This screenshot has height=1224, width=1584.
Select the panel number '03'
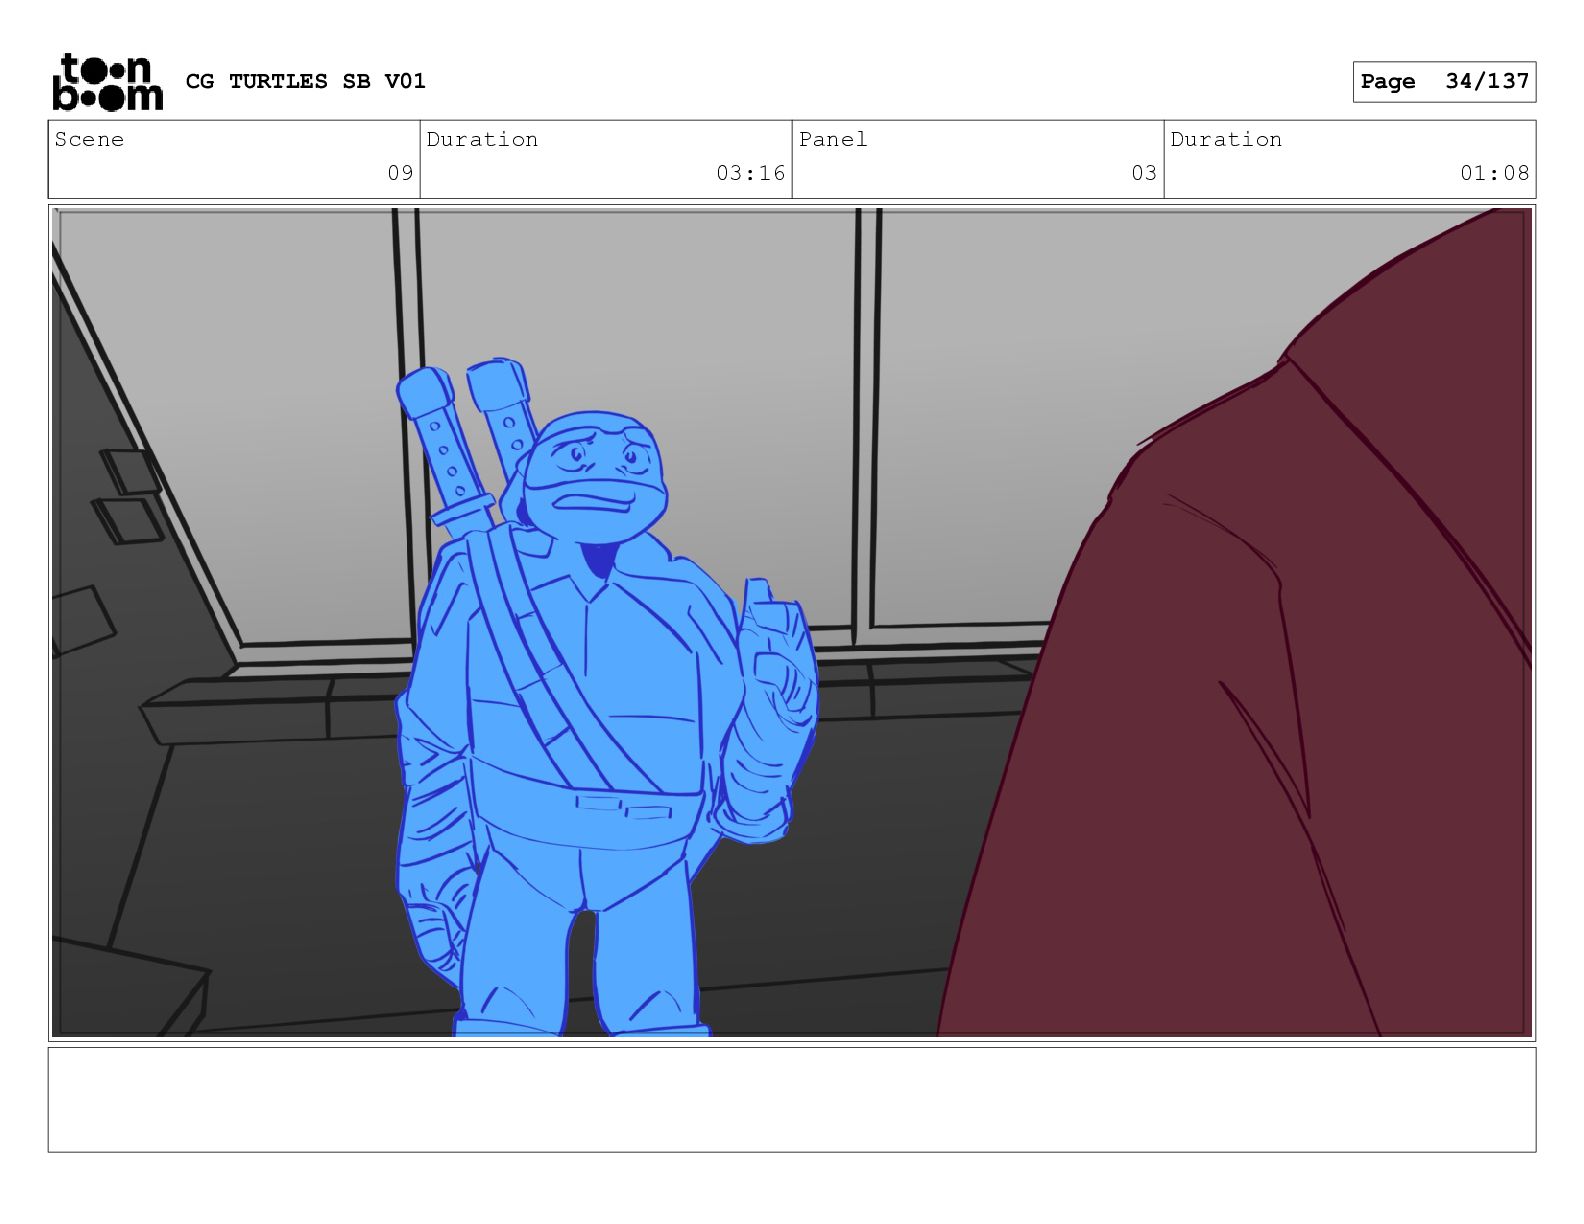click(x=1144, y=173)
